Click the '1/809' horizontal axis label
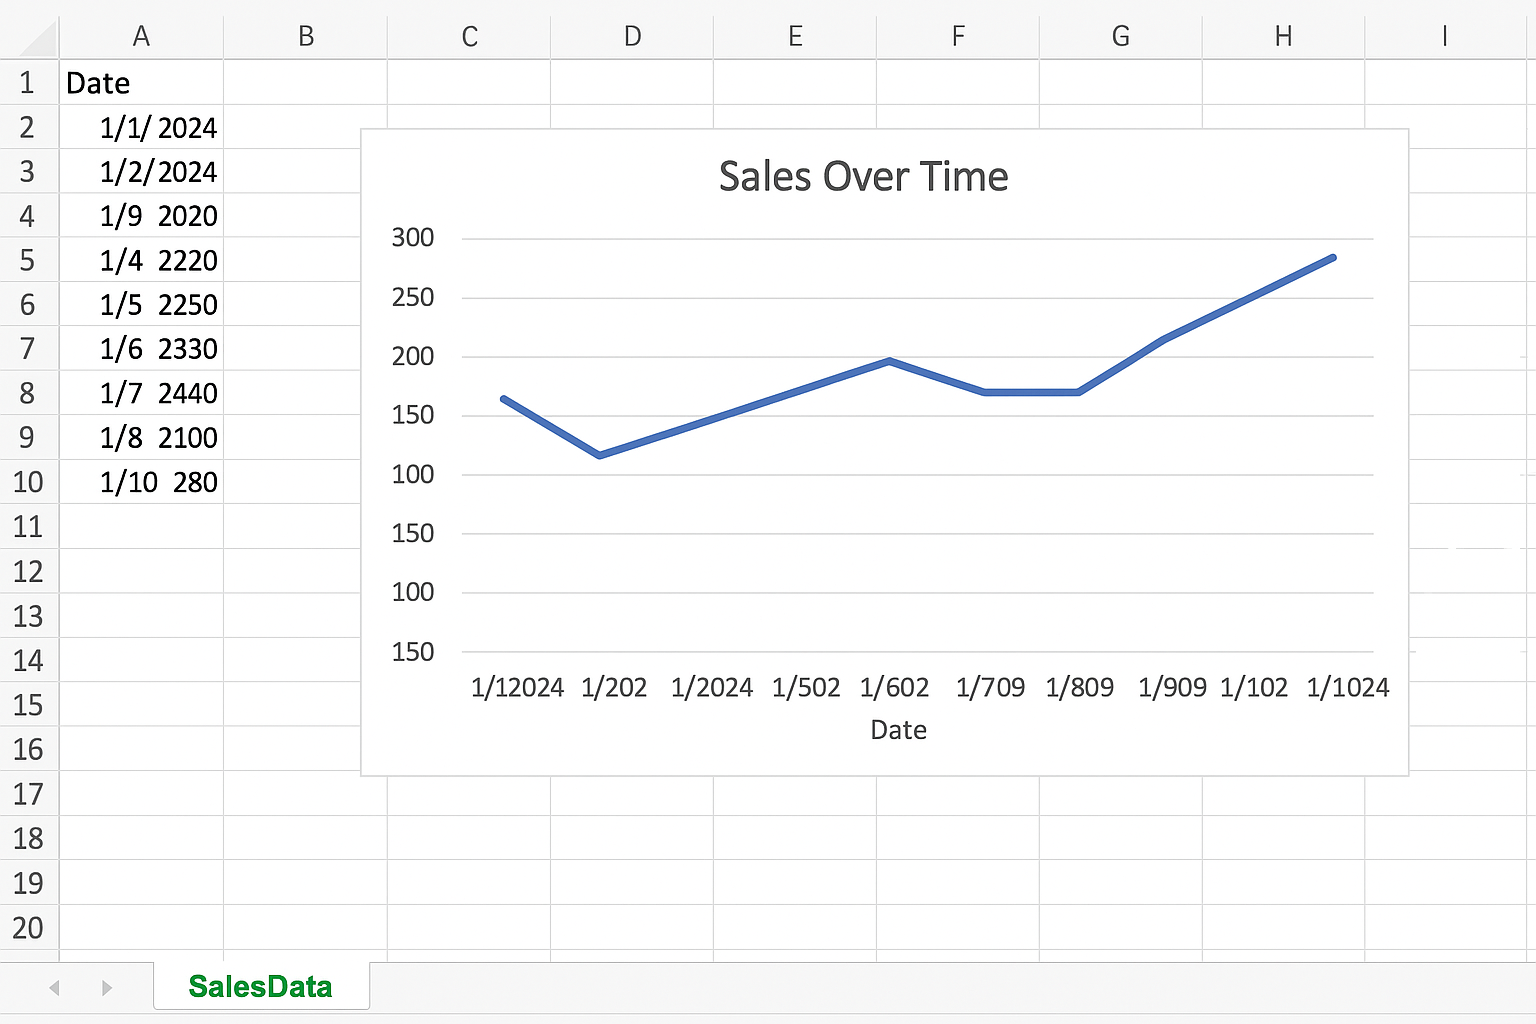This screenshot has height=1024, width=1536. point(1080,687)
